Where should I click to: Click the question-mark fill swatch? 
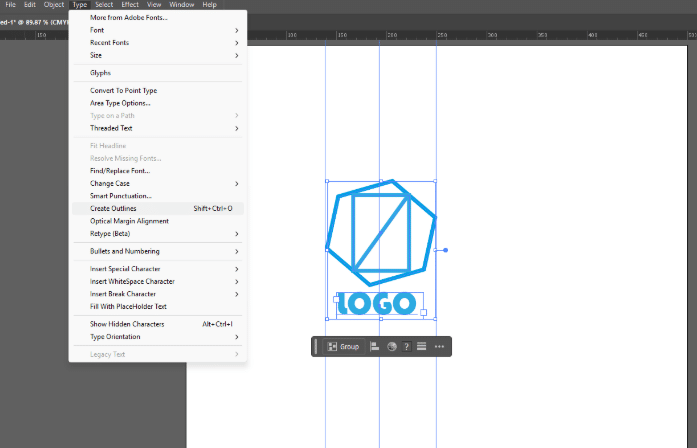[x=406, y=346]
